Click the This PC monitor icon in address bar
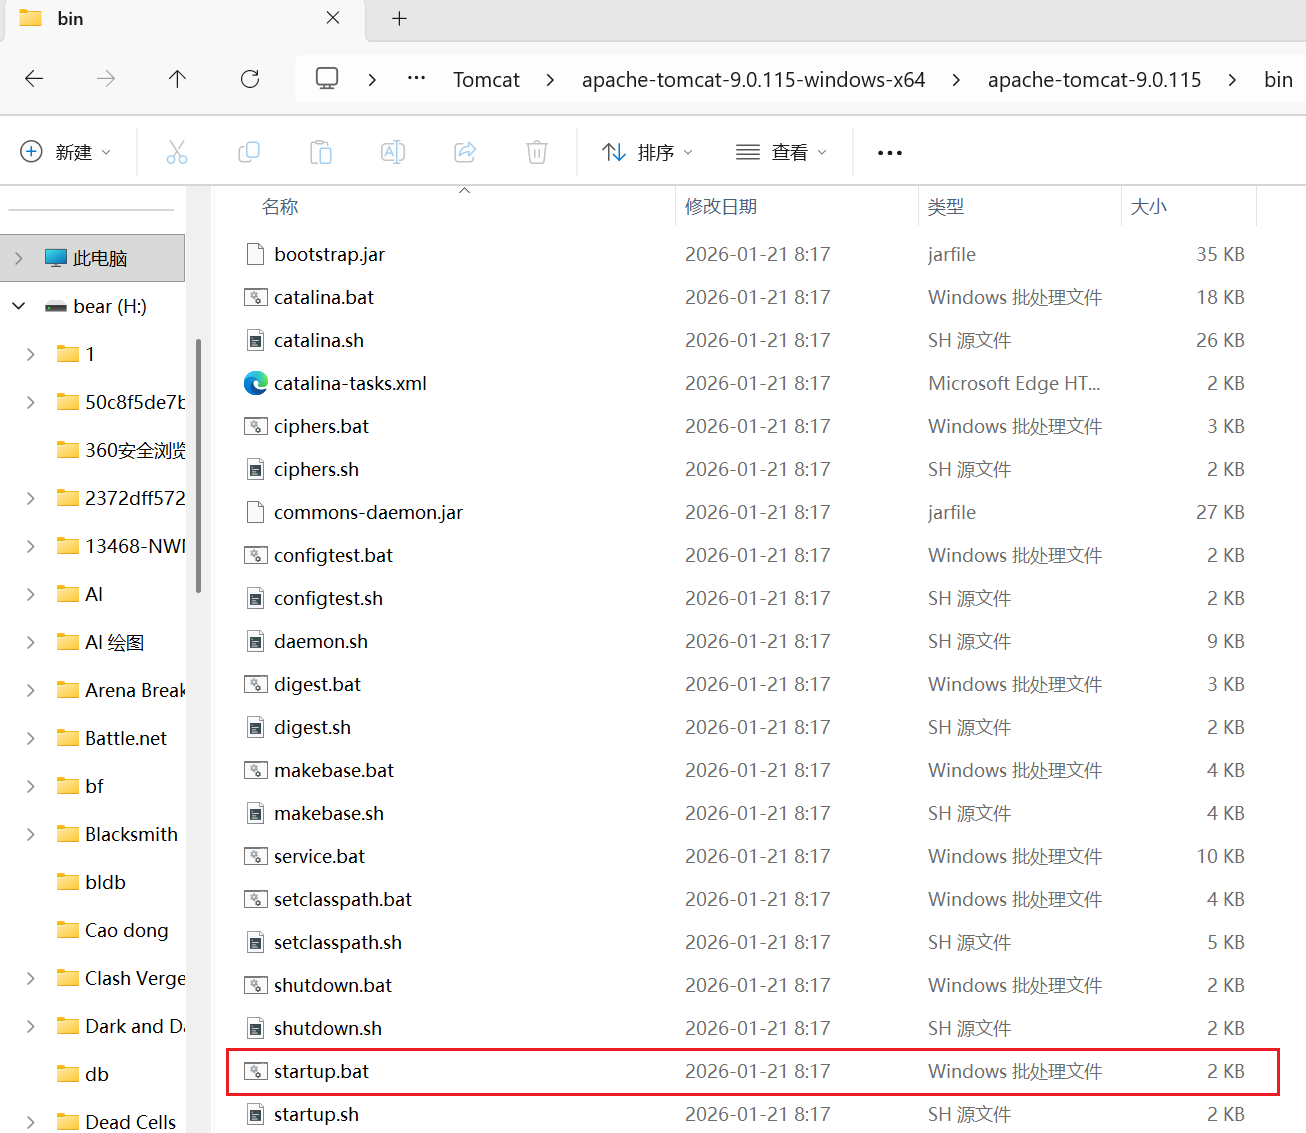Viewport: 1306px width, 1133px height. (x=327, y=79)
